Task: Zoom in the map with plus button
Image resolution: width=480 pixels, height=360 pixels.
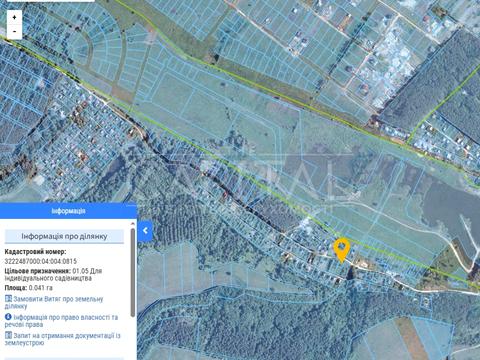Action: [x=14, y=17]
